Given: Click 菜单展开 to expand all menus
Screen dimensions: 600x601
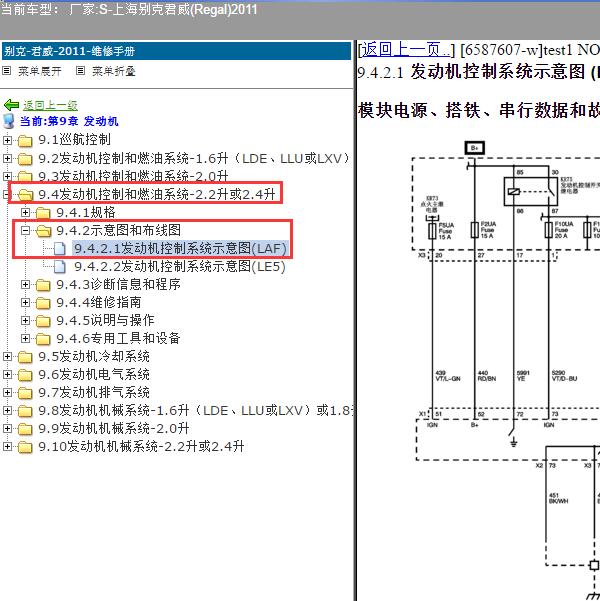Looking at the screenshot, I should (x=40, y=71).
